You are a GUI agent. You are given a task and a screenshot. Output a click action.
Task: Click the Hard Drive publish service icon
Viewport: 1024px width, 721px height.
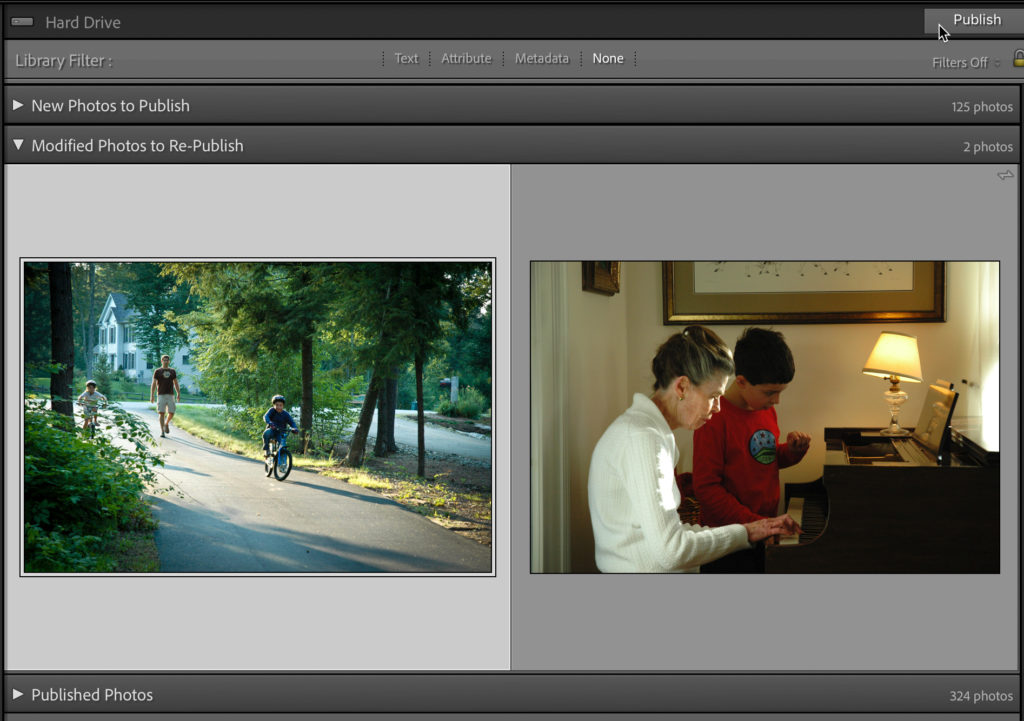click(22, 22)
